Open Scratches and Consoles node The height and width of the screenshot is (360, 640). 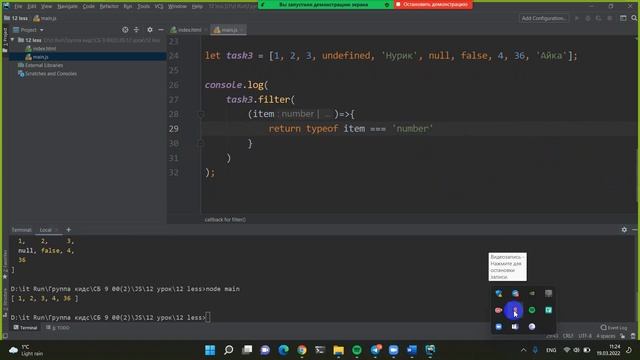click(47, 73)
